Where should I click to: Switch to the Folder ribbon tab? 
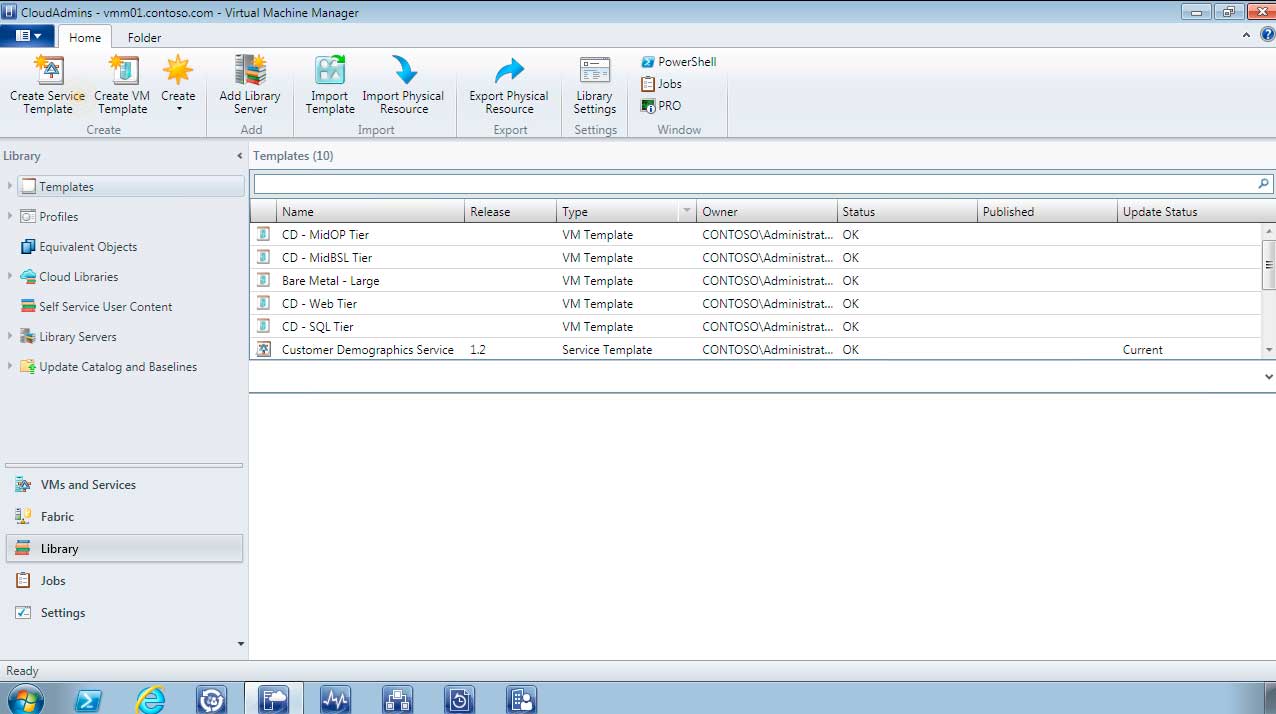click(144, 37)
